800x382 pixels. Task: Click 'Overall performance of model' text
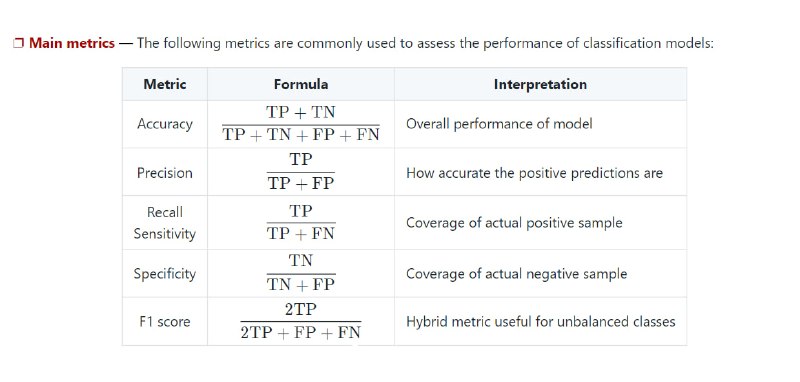click(499, 124)
